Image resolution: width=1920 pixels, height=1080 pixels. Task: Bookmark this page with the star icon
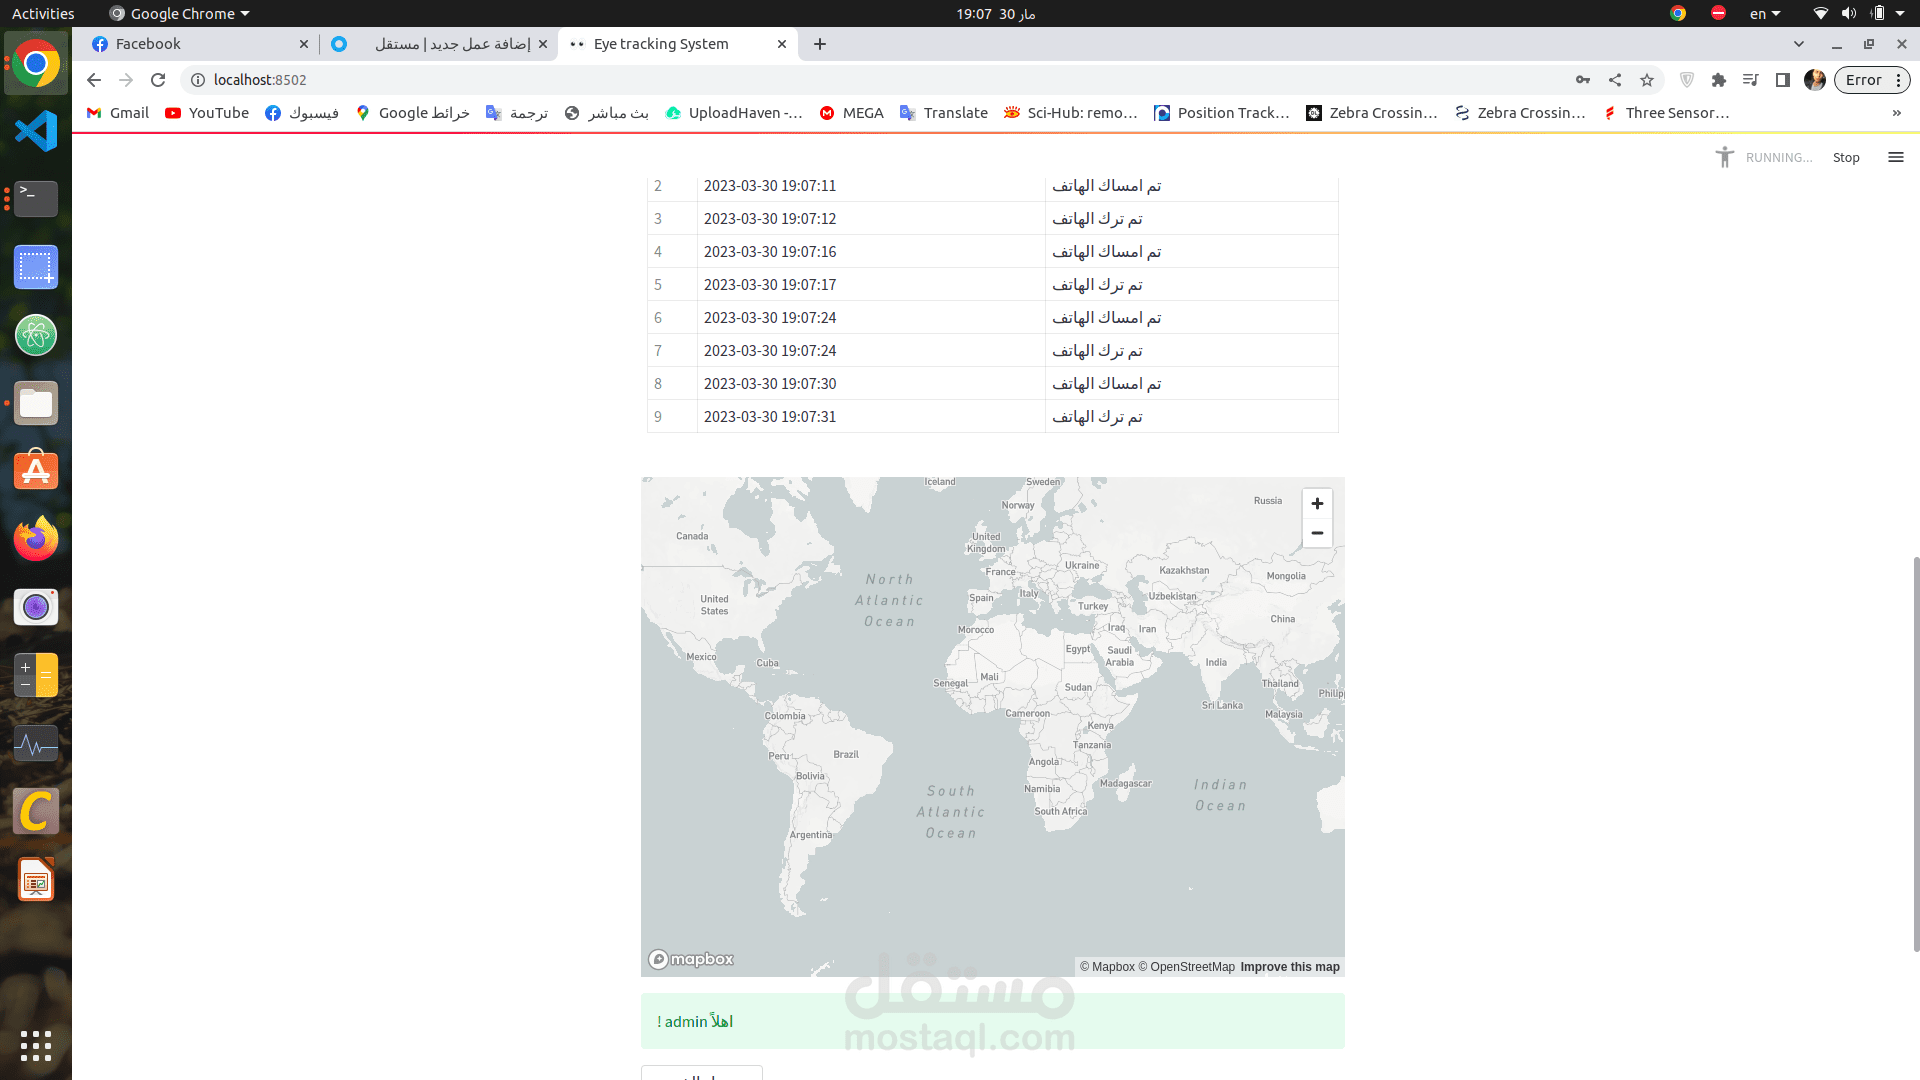tap(1647, 80)
